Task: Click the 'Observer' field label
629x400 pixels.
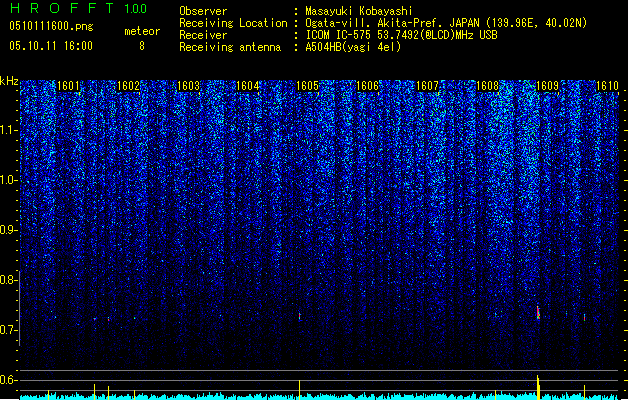Action: (x=203, y=11)
